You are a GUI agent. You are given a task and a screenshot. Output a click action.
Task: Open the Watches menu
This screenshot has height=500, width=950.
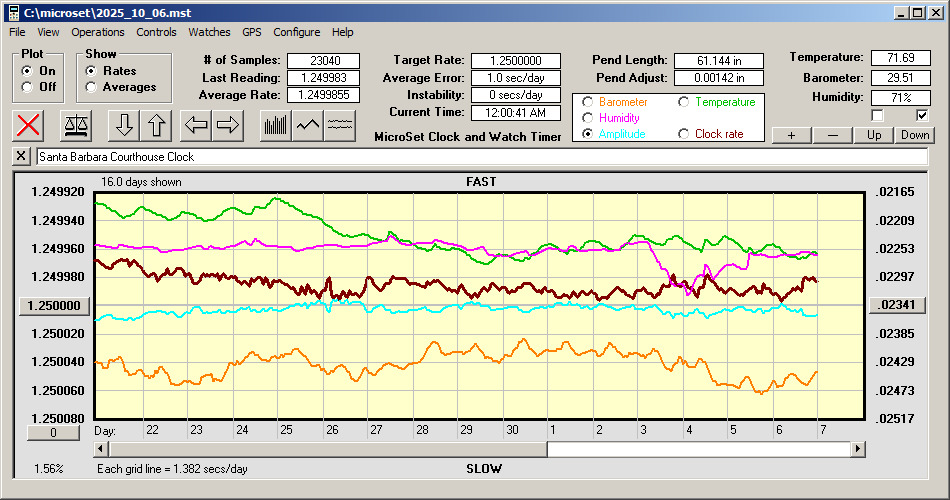coord(209,32)
